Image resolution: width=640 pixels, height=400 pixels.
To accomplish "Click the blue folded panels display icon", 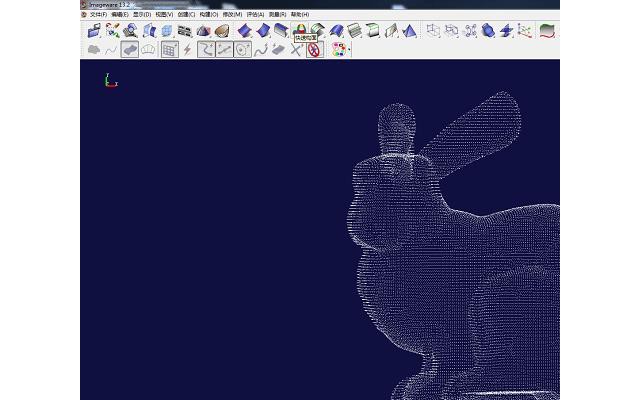I will point(149,31).
